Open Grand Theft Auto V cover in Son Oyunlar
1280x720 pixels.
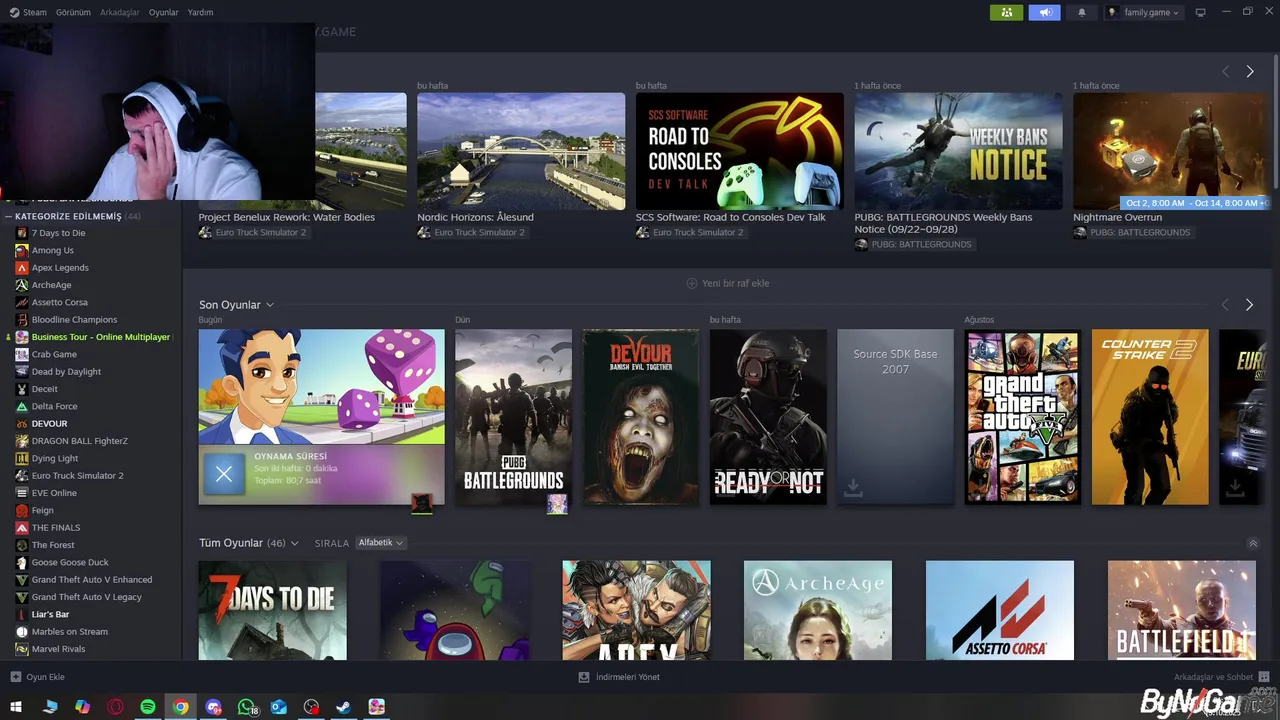pyautogui.click(x=1022, y=417)
